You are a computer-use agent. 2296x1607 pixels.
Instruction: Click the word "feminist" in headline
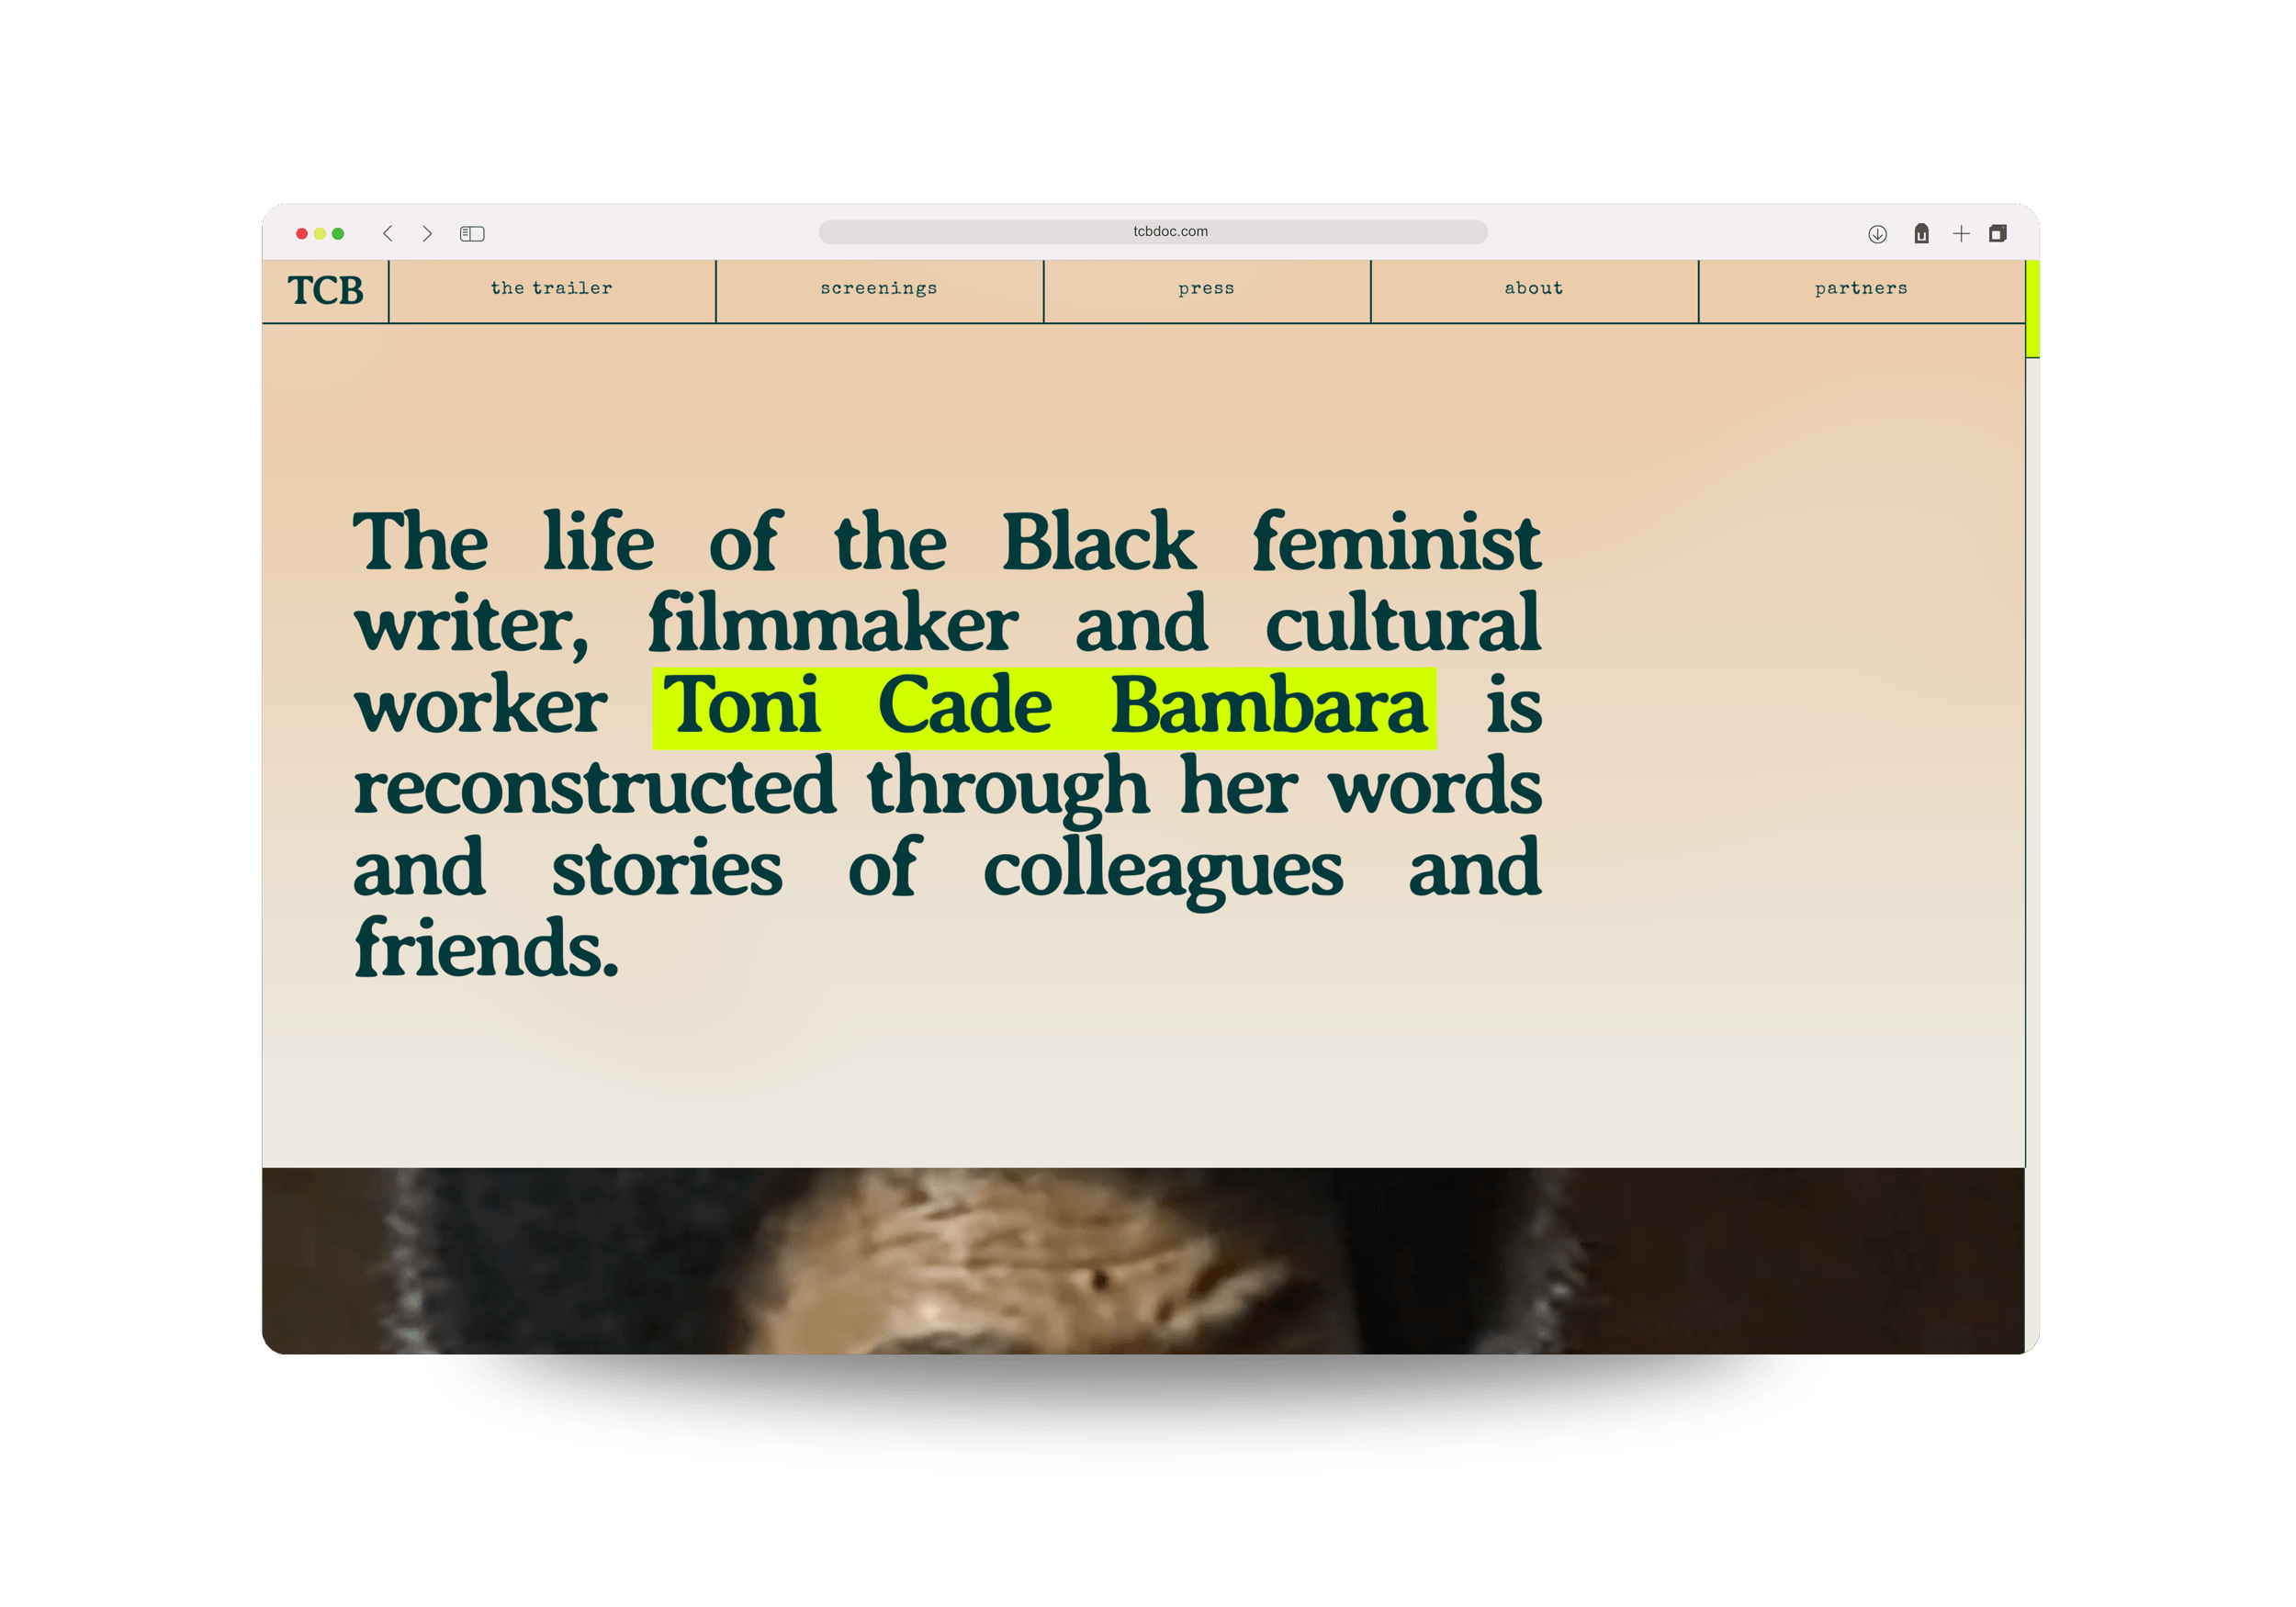[1397, 542]
